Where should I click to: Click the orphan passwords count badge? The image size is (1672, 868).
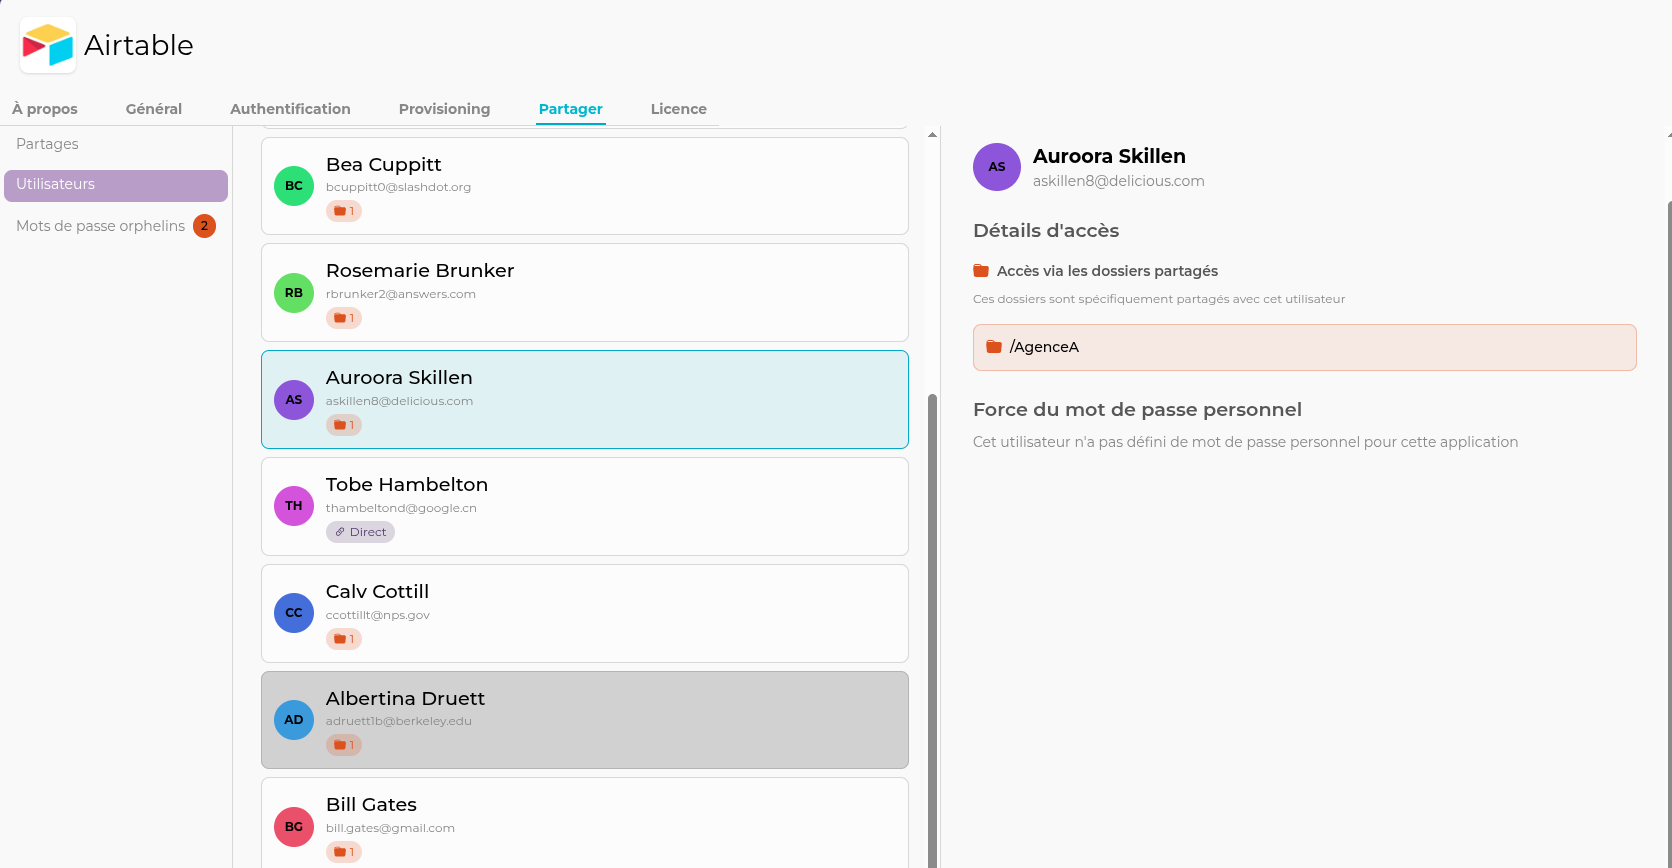204,226
